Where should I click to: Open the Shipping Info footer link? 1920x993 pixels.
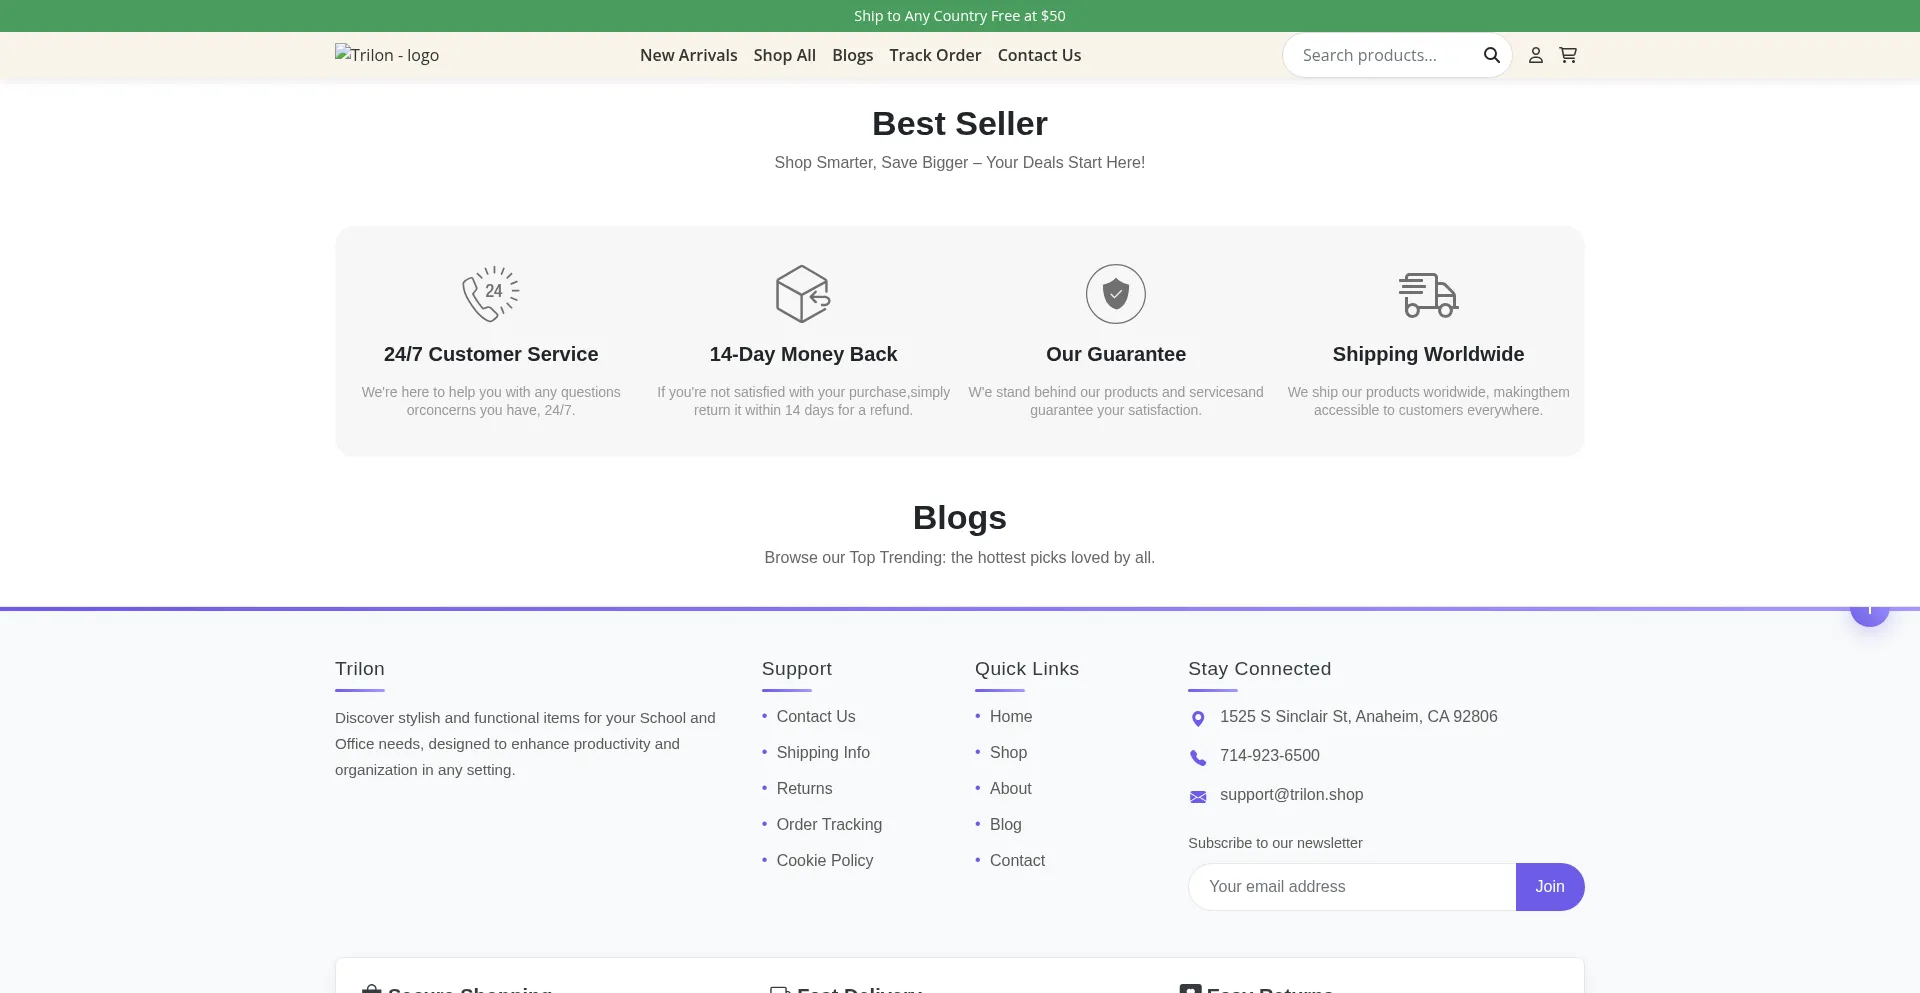[x=823, y=752]
